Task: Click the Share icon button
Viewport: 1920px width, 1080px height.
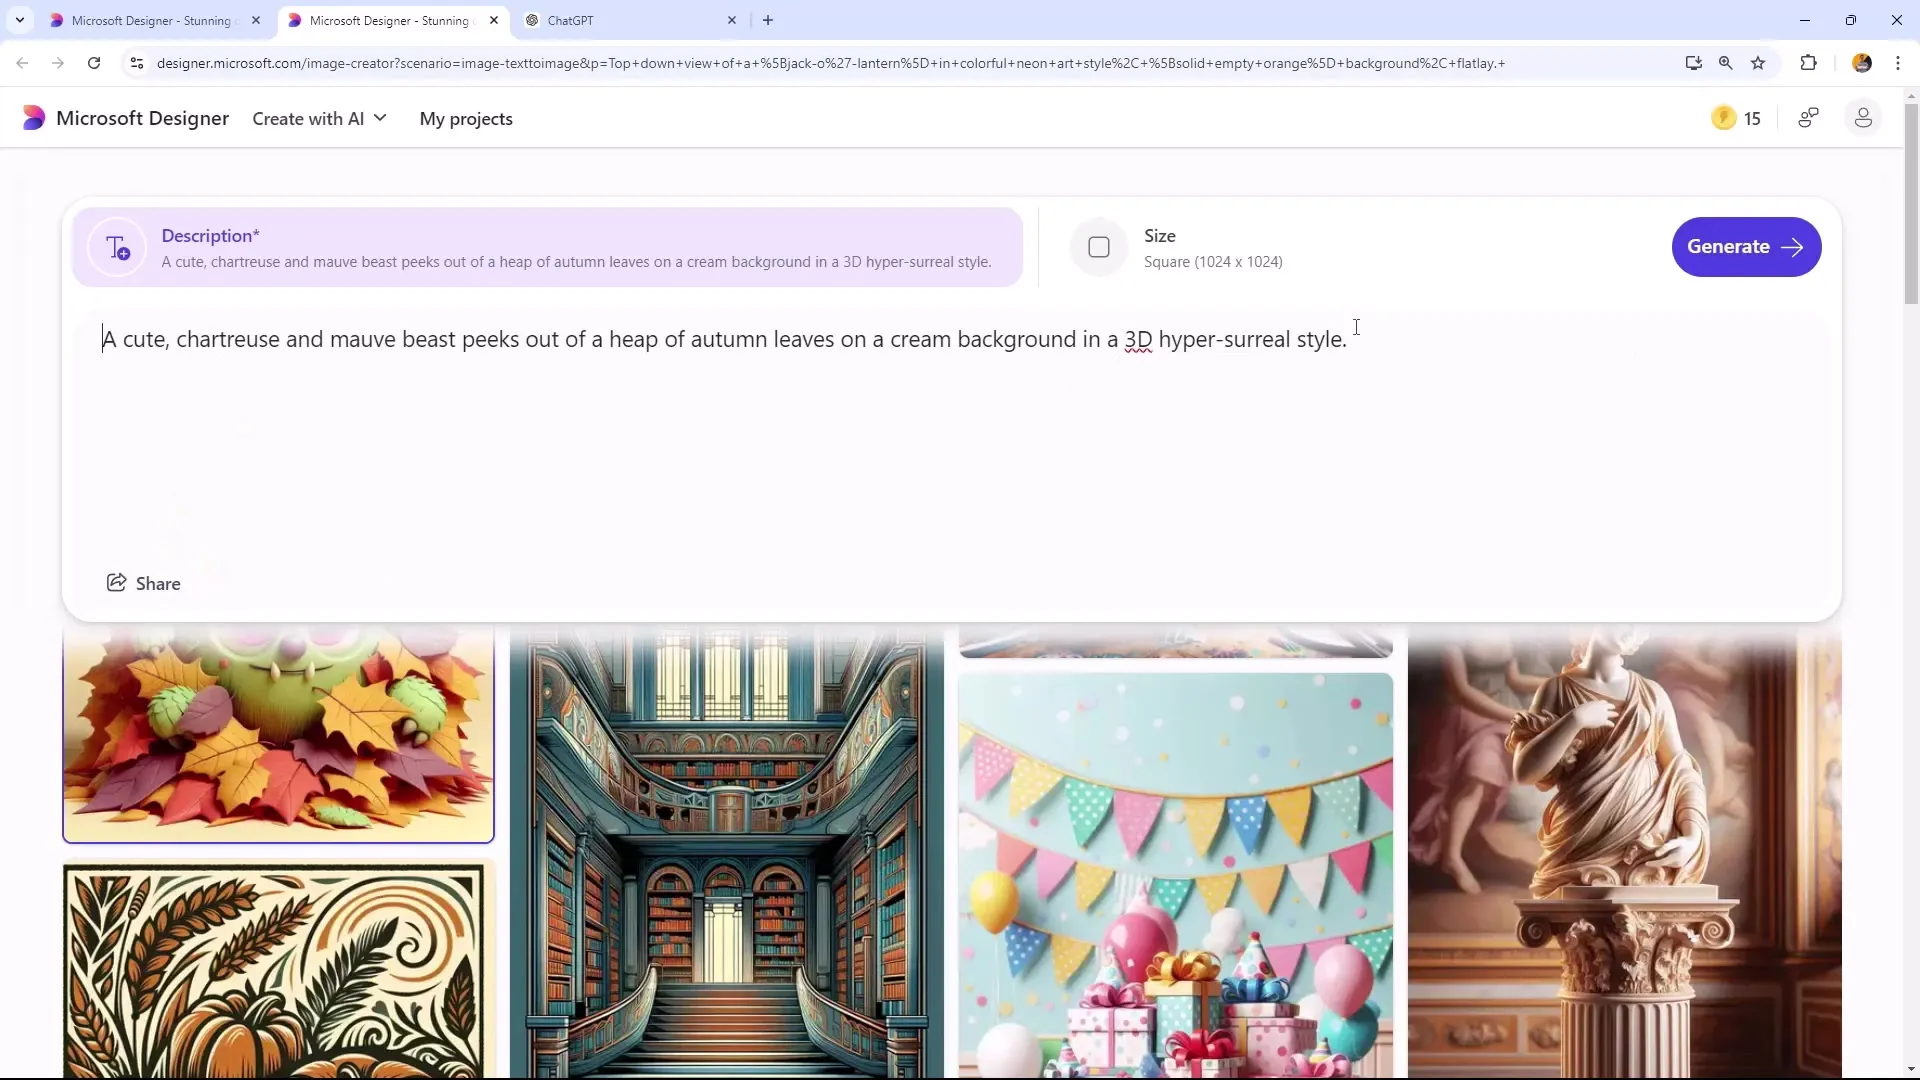Action: pyautogui.click(x=117, y=582)
